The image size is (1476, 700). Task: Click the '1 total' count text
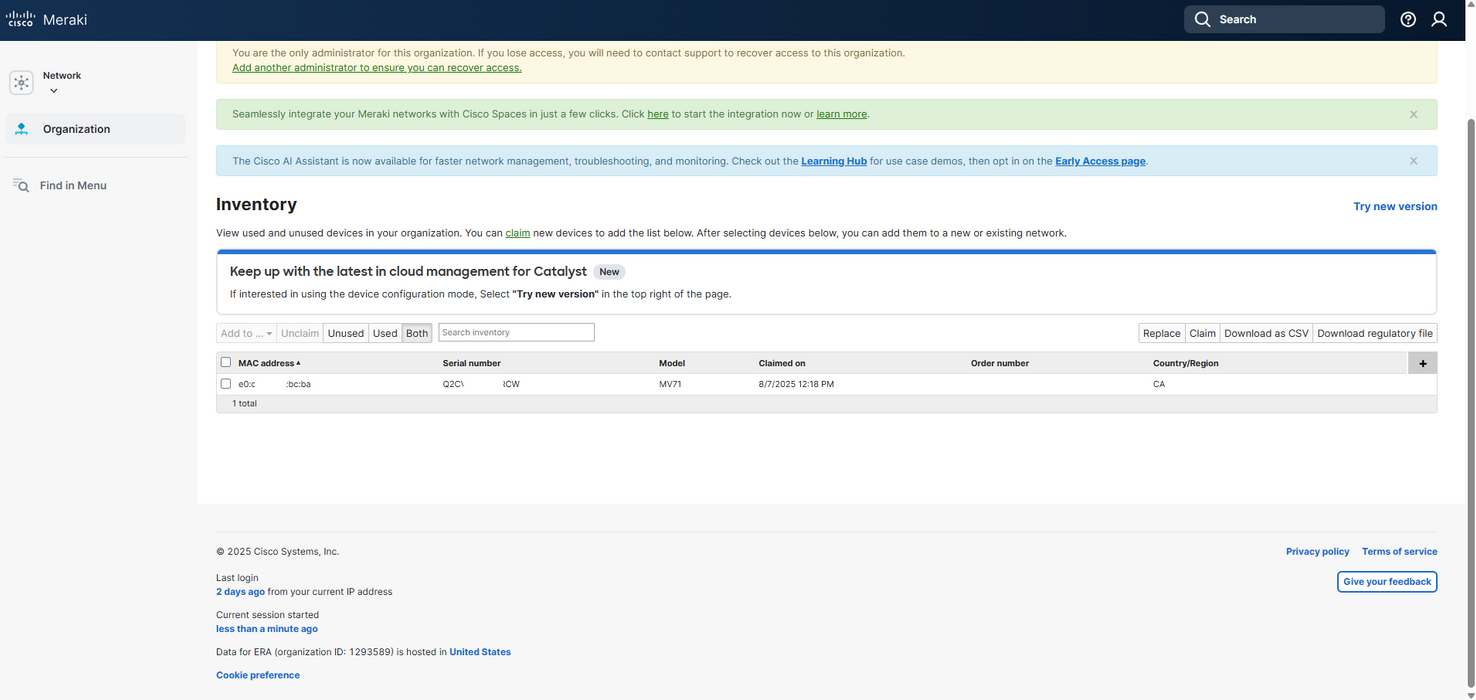[x=244, y=404]
